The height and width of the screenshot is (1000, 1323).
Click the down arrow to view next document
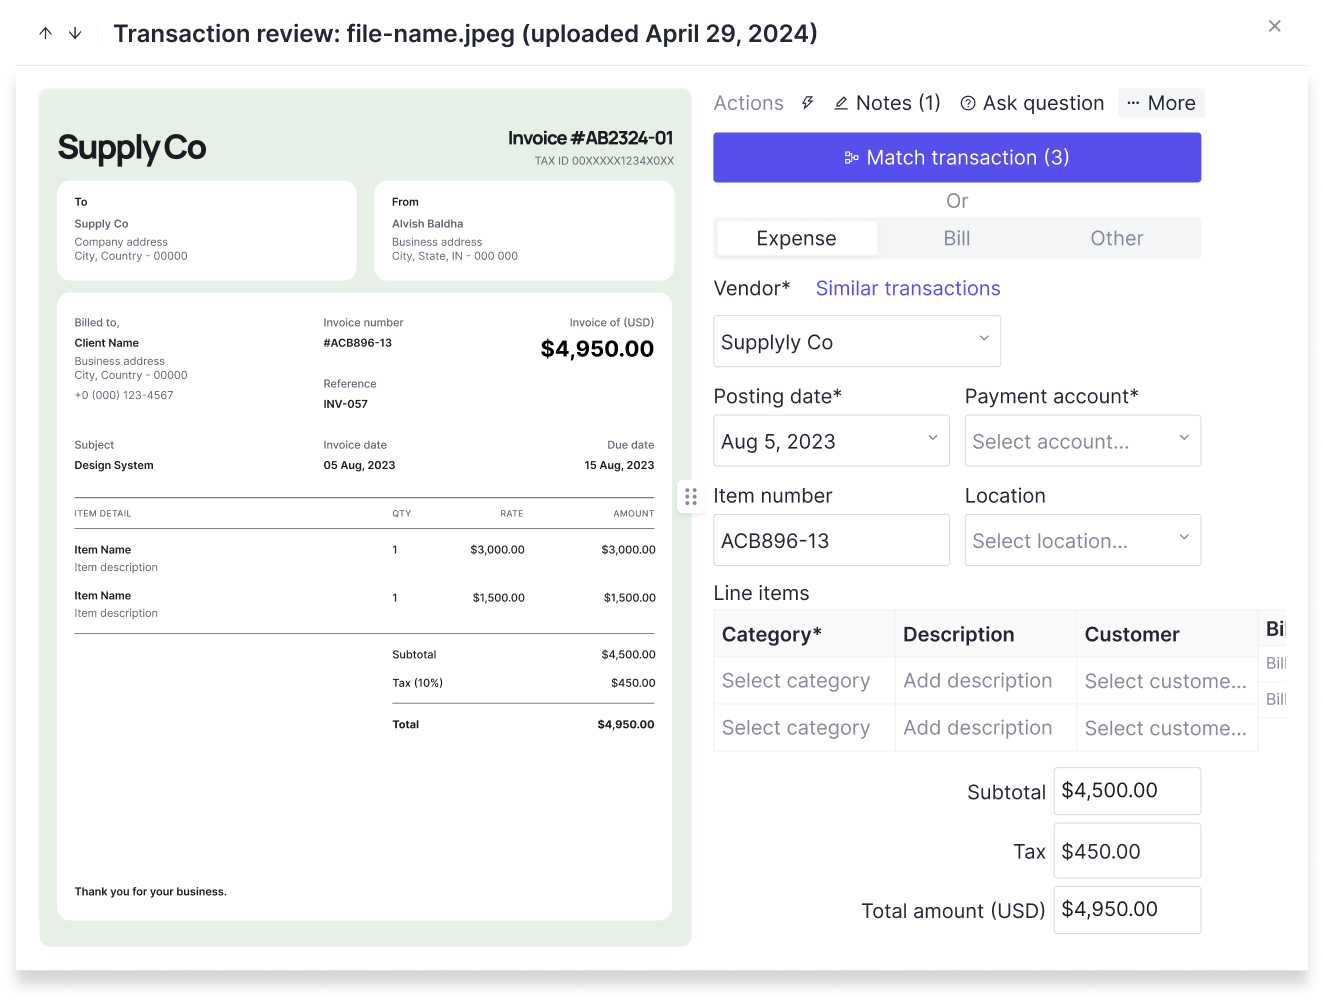point(74,32)
